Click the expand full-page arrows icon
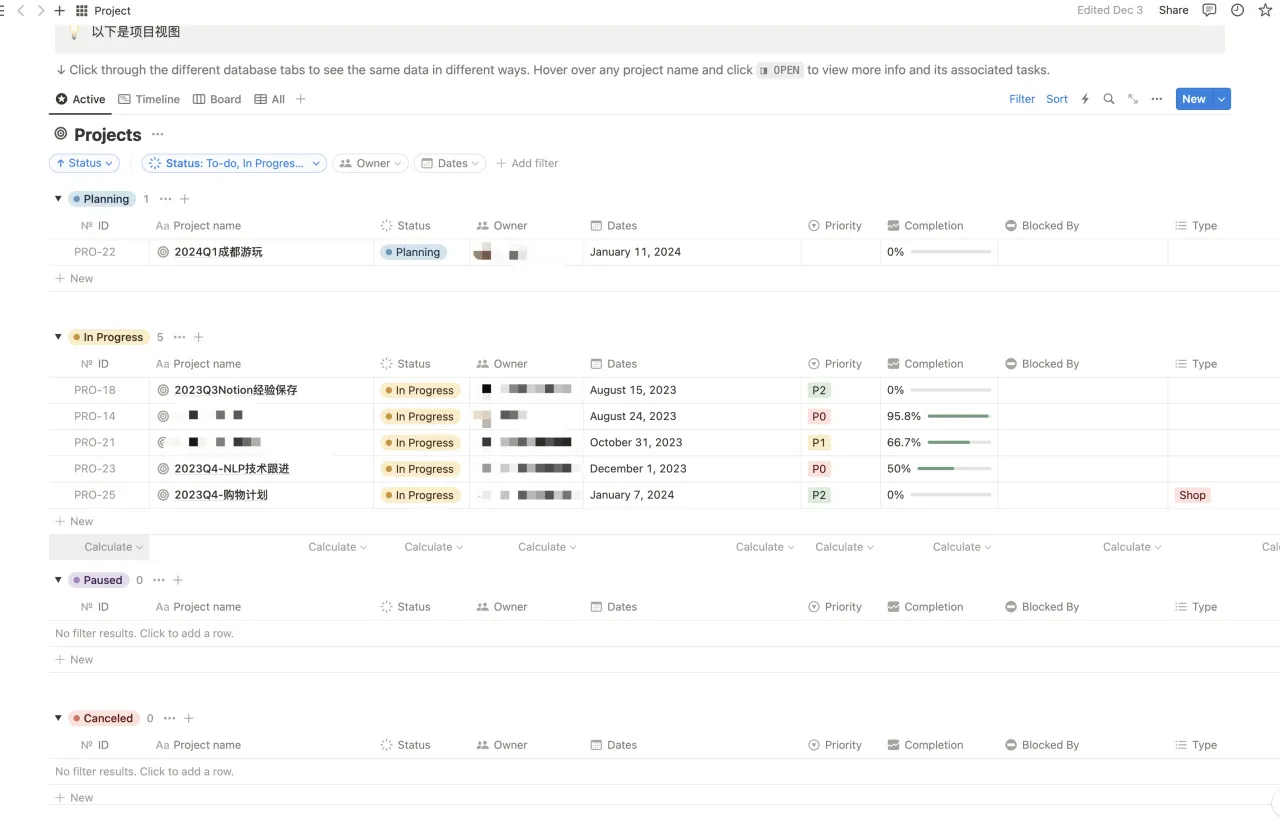The height and width of the screenshot is (829, 1280). click(x=1132, y=99)
